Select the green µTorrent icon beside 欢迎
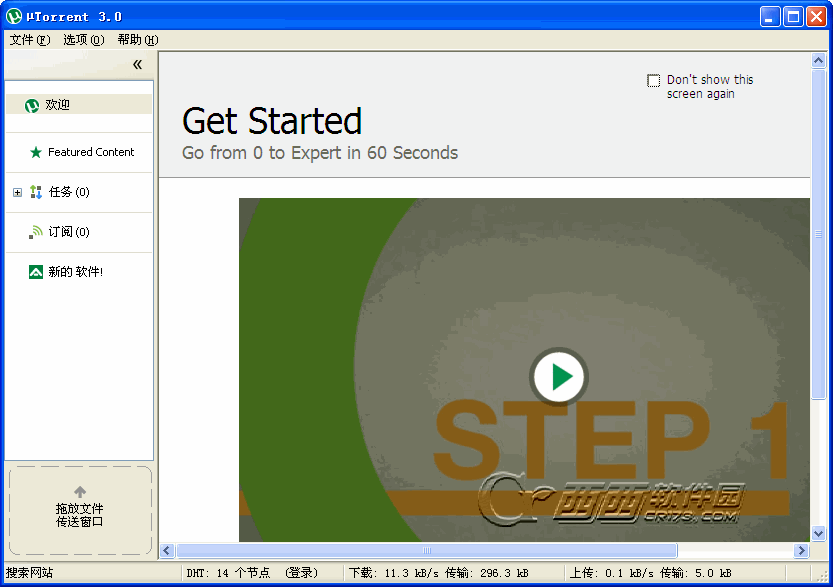The width and height of the screenshot is (833, 587). pyautogui.click(x=32, y=105)
